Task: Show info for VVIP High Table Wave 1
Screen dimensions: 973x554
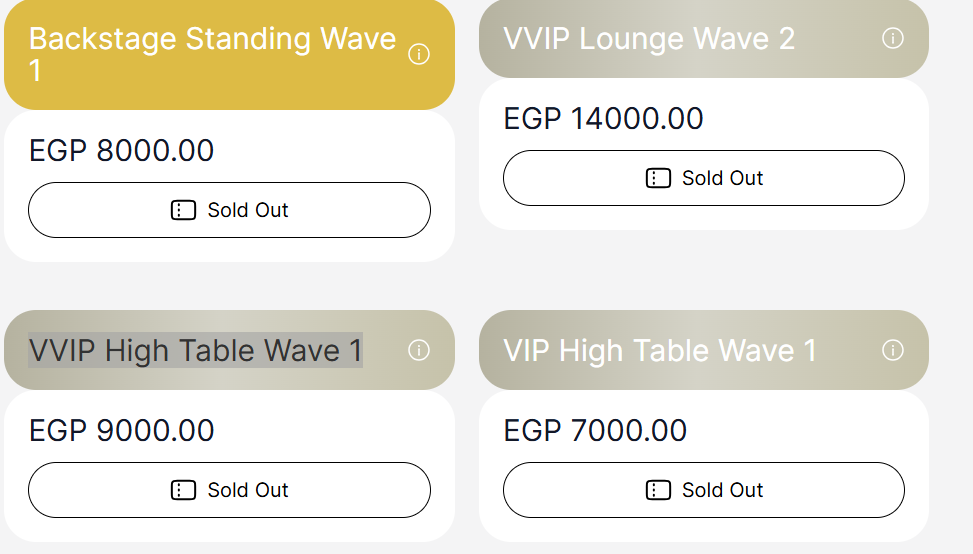Action: (x=419, y=351)
